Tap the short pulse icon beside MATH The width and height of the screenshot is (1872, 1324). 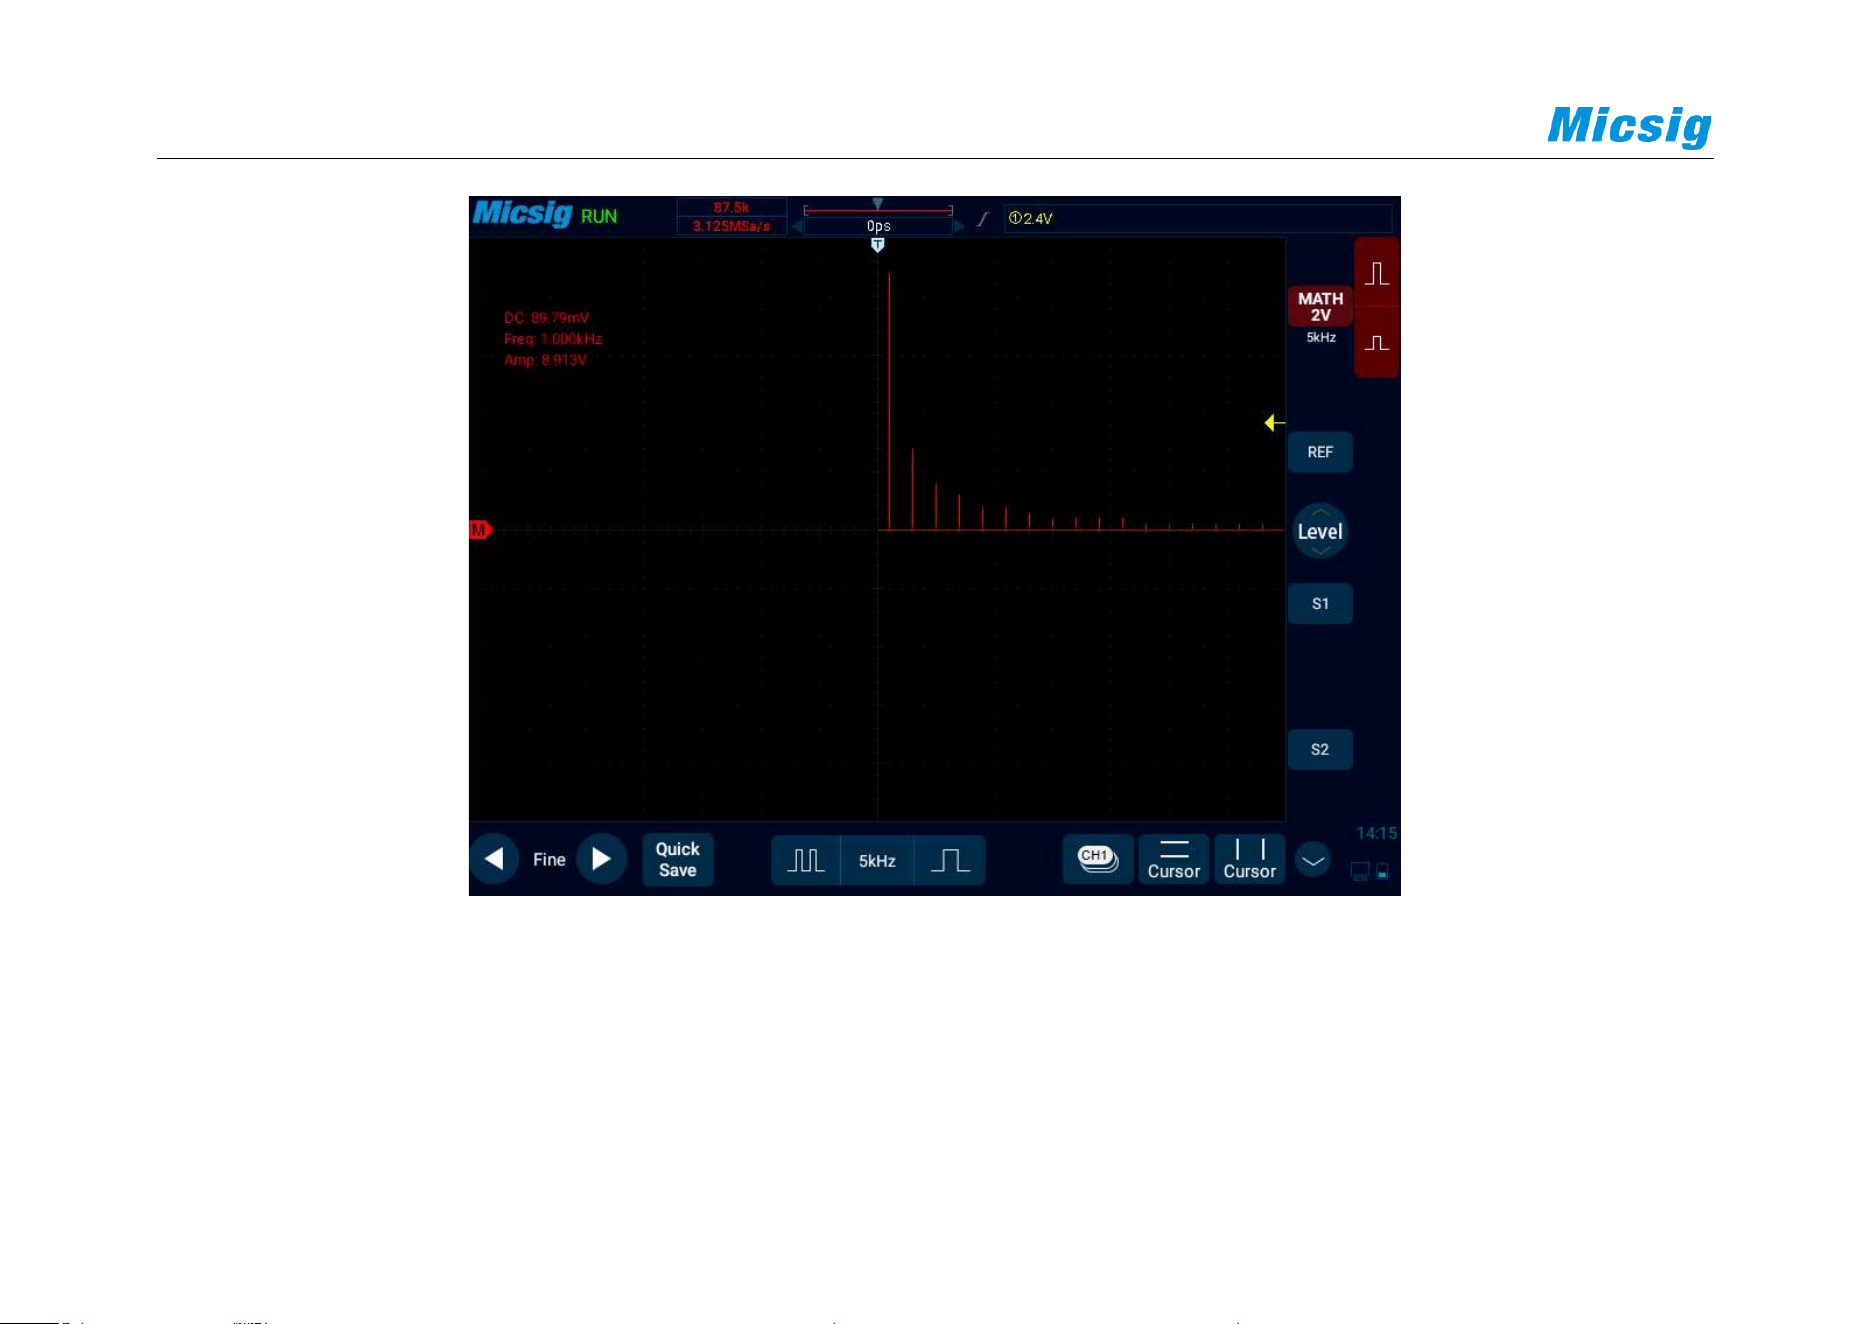pos(1377,342)
